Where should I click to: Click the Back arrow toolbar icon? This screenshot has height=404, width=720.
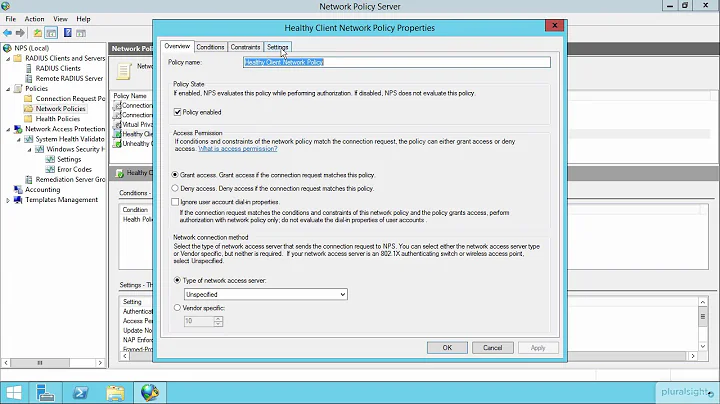8,33
